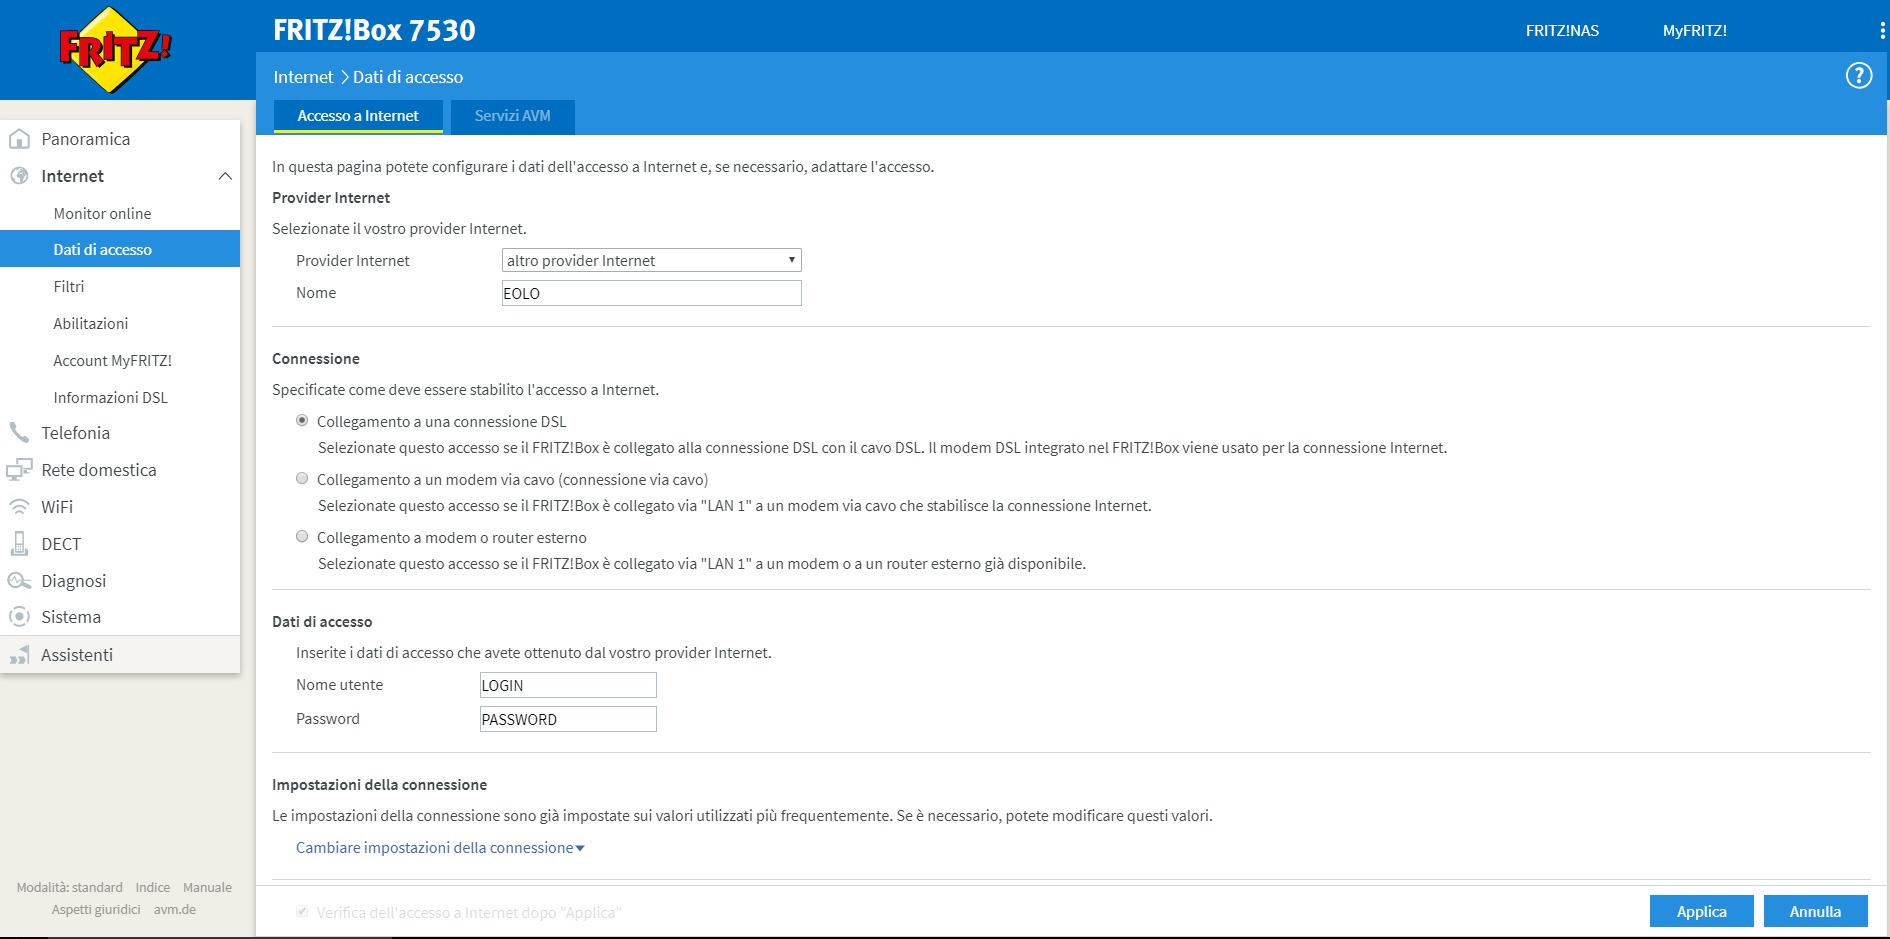Click the Password input field
Screen dimensions: 1890x939
tap(568, 719)
